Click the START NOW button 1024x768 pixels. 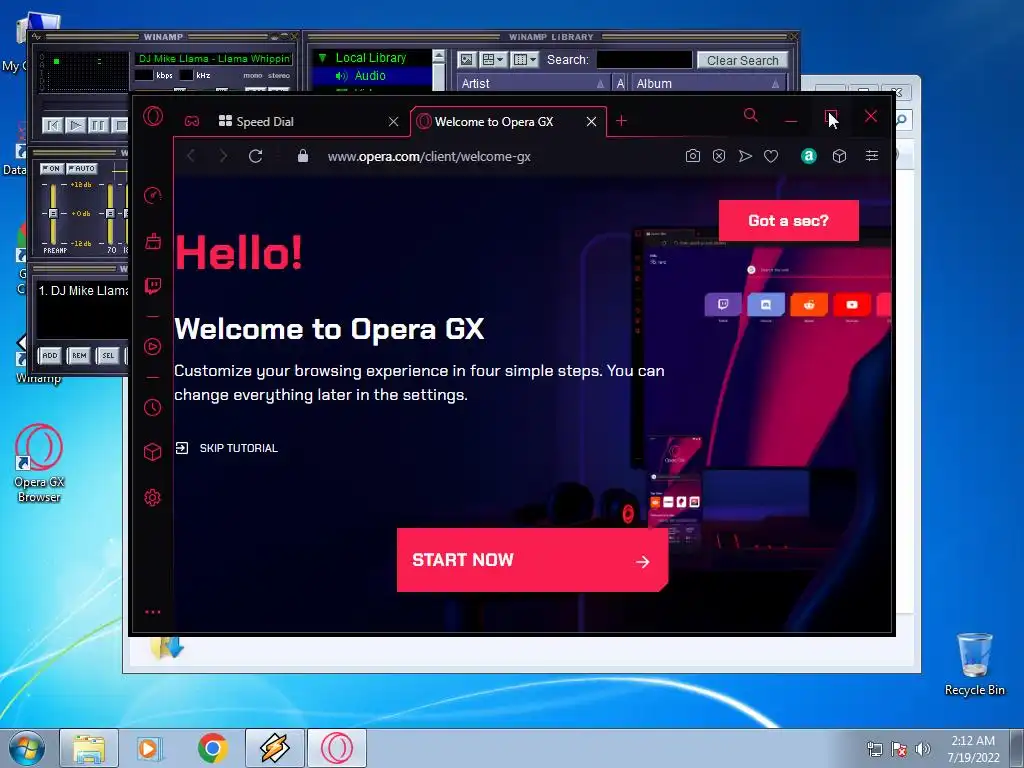(x=532, y=560)
